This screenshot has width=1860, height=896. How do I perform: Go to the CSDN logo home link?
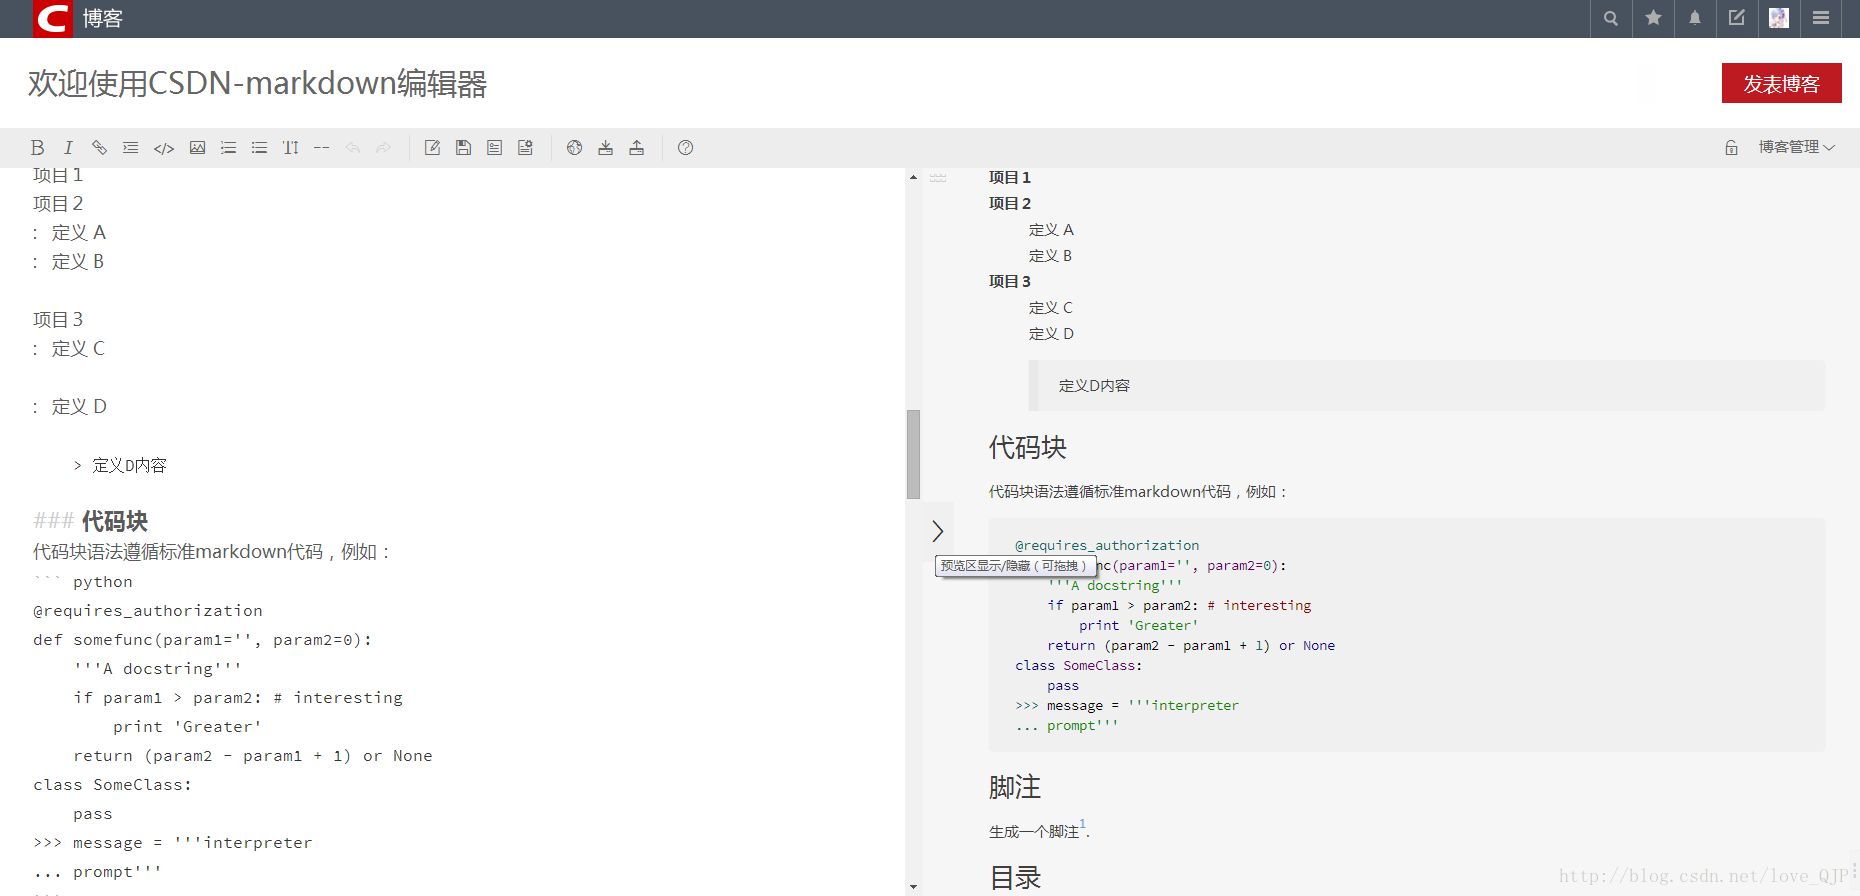coord(53,18)
